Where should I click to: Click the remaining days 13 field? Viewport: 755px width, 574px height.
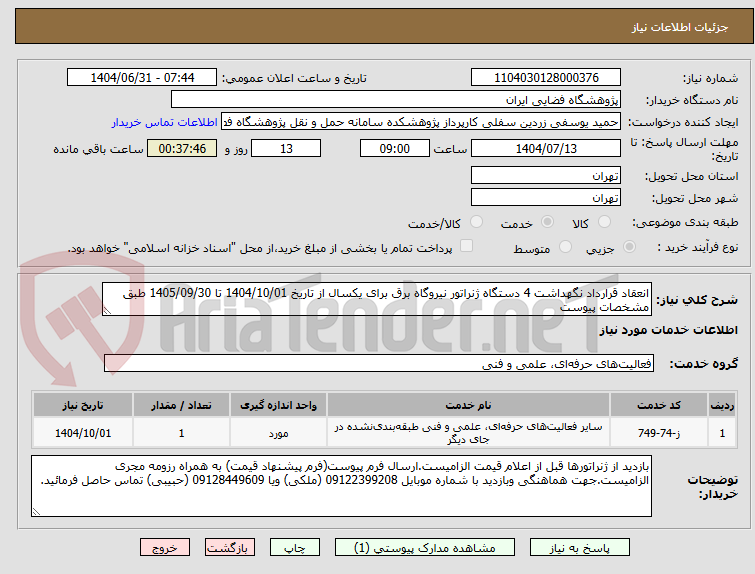tap(286, 148)
